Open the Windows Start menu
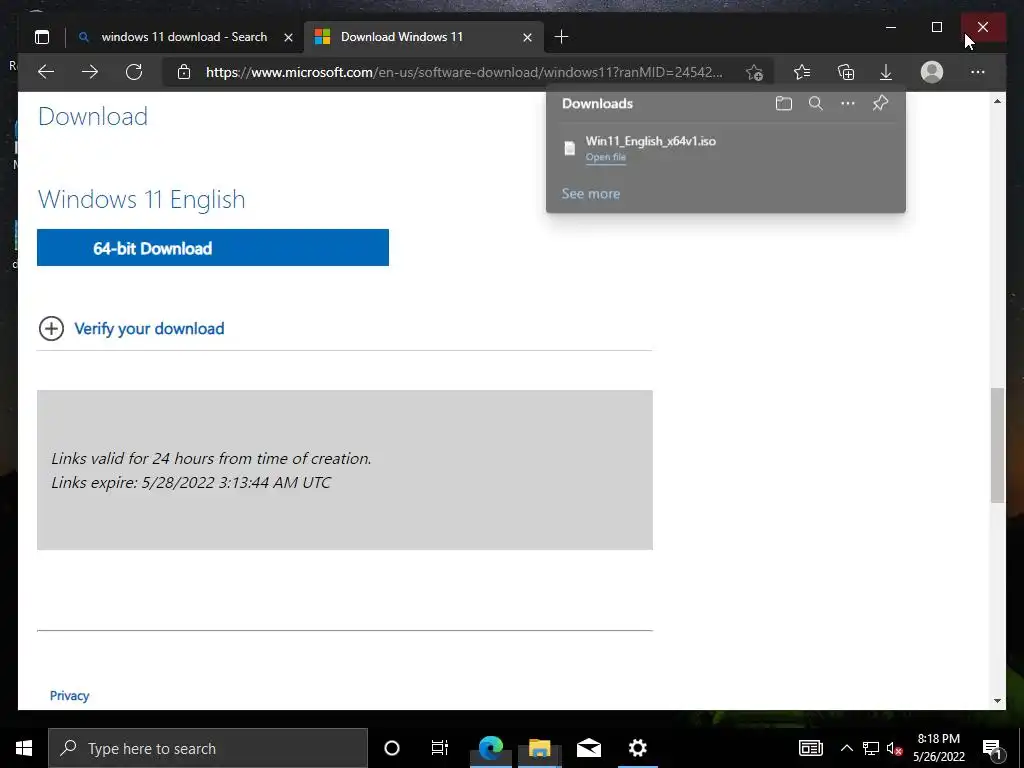Viewport: 1024px width, 768px height. (24, 748)
